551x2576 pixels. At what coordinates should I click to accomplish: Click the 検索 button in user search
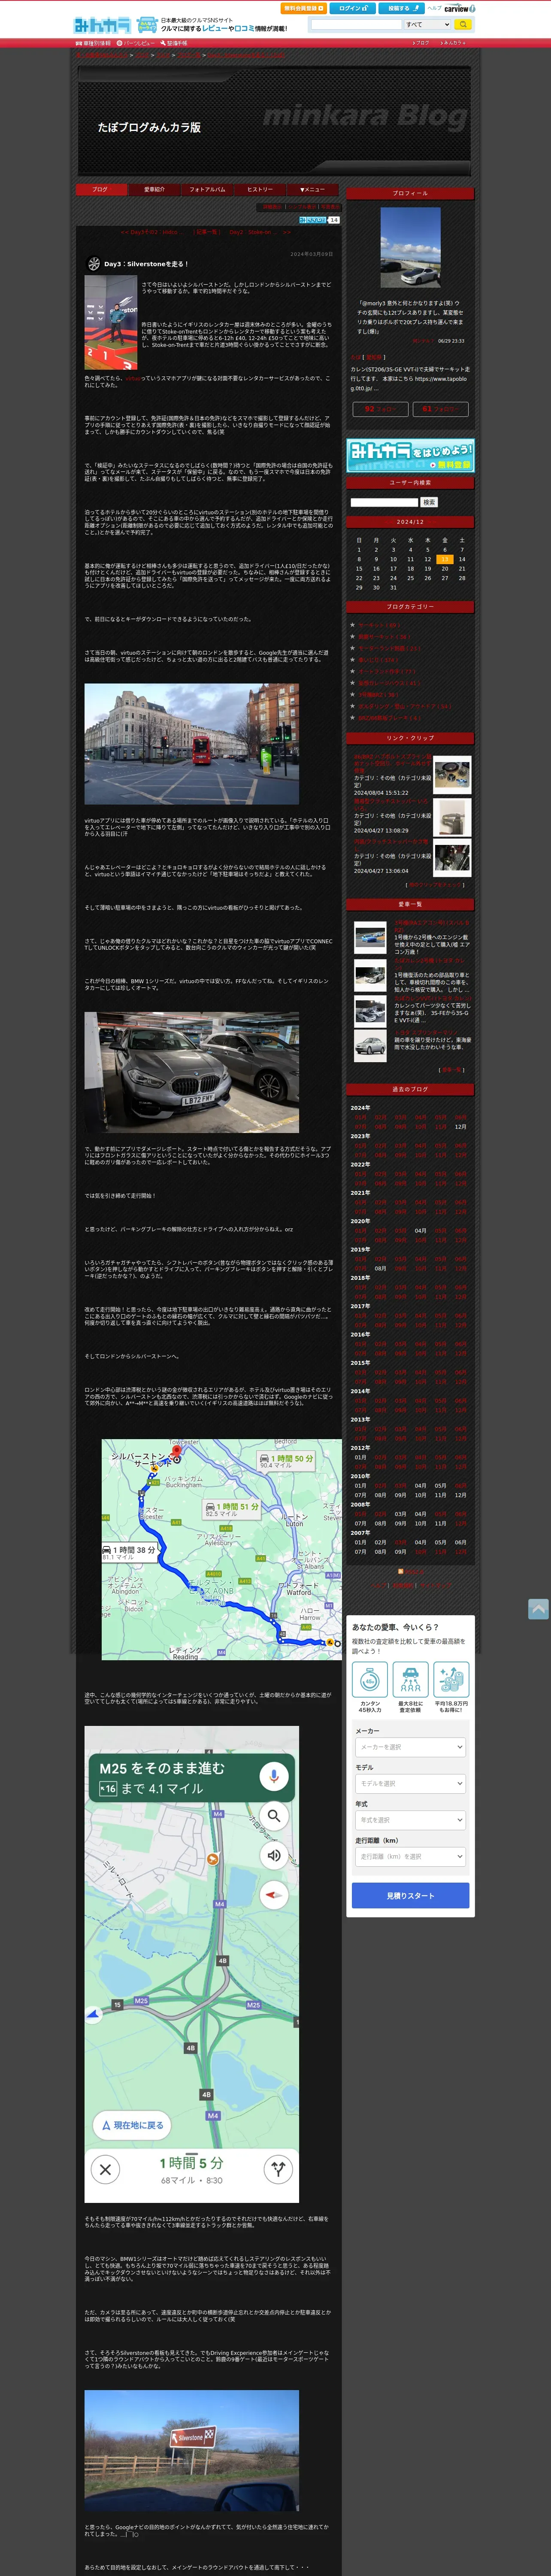point(429,502)
